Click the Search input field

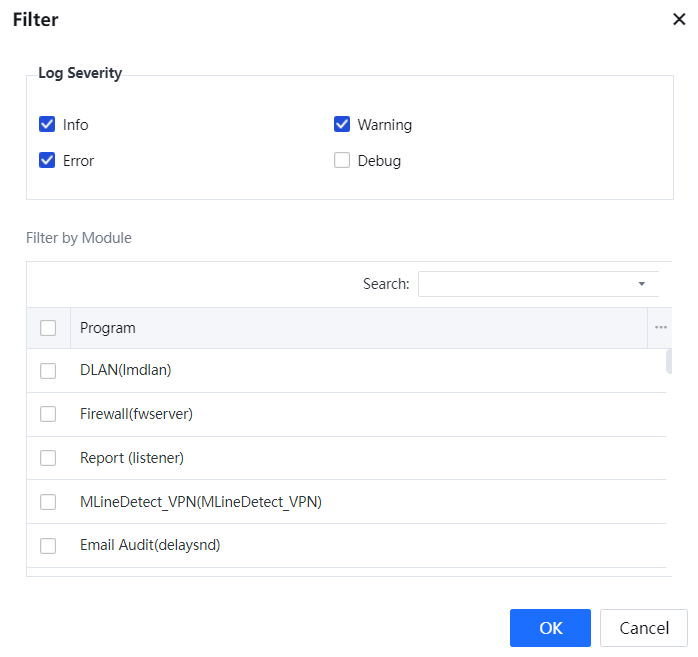click(x=525, y=284)
